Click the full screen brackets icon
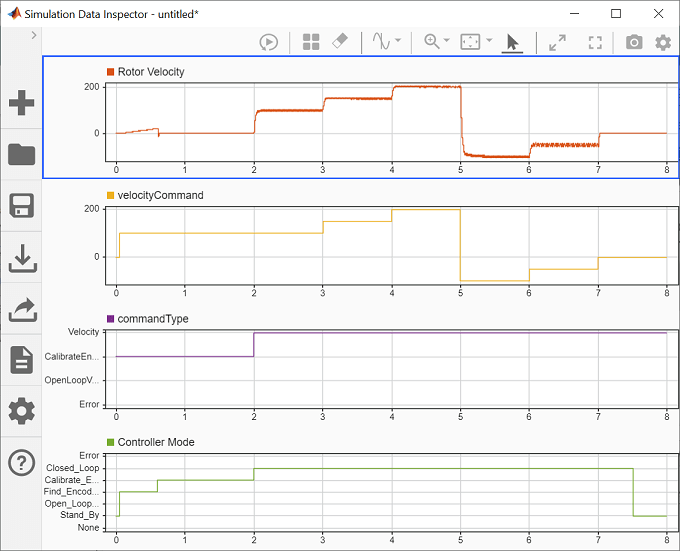 coord(595,42)
